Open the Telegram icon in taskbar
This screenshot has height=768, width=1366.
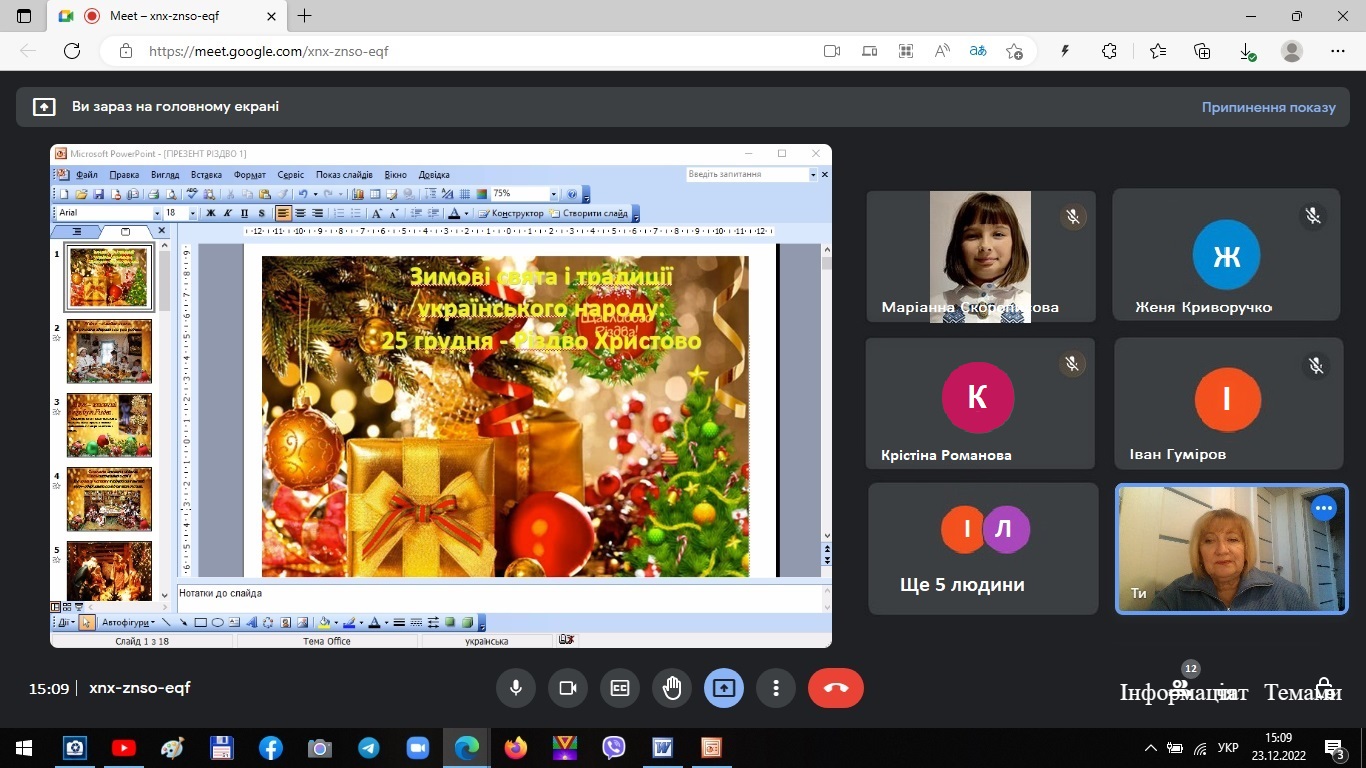[x=368, y=748]
